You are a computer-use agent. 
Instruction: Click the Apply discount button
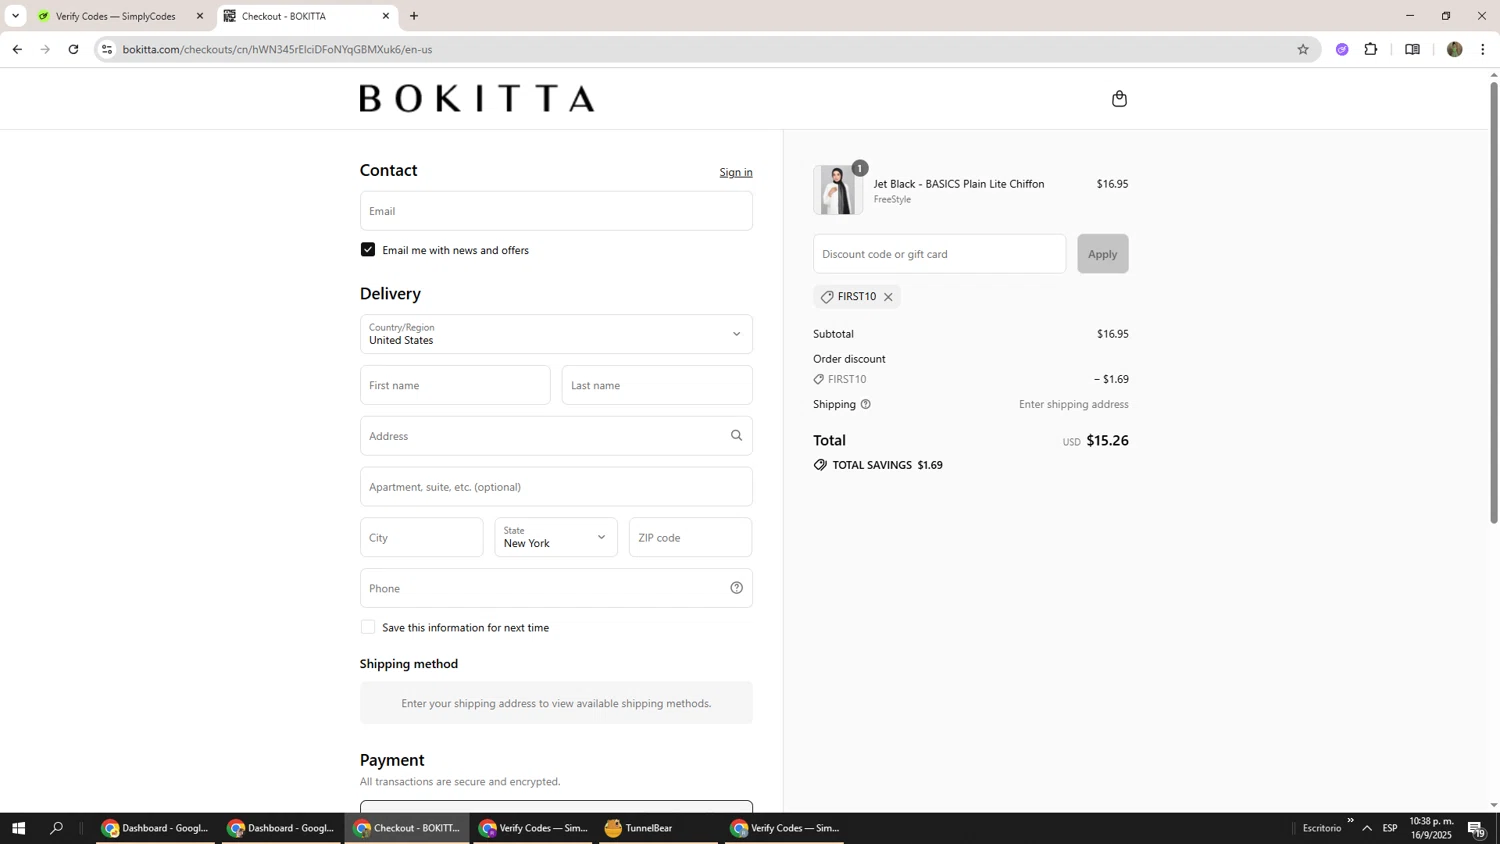pyautogui.click(x=1102, y=254)
